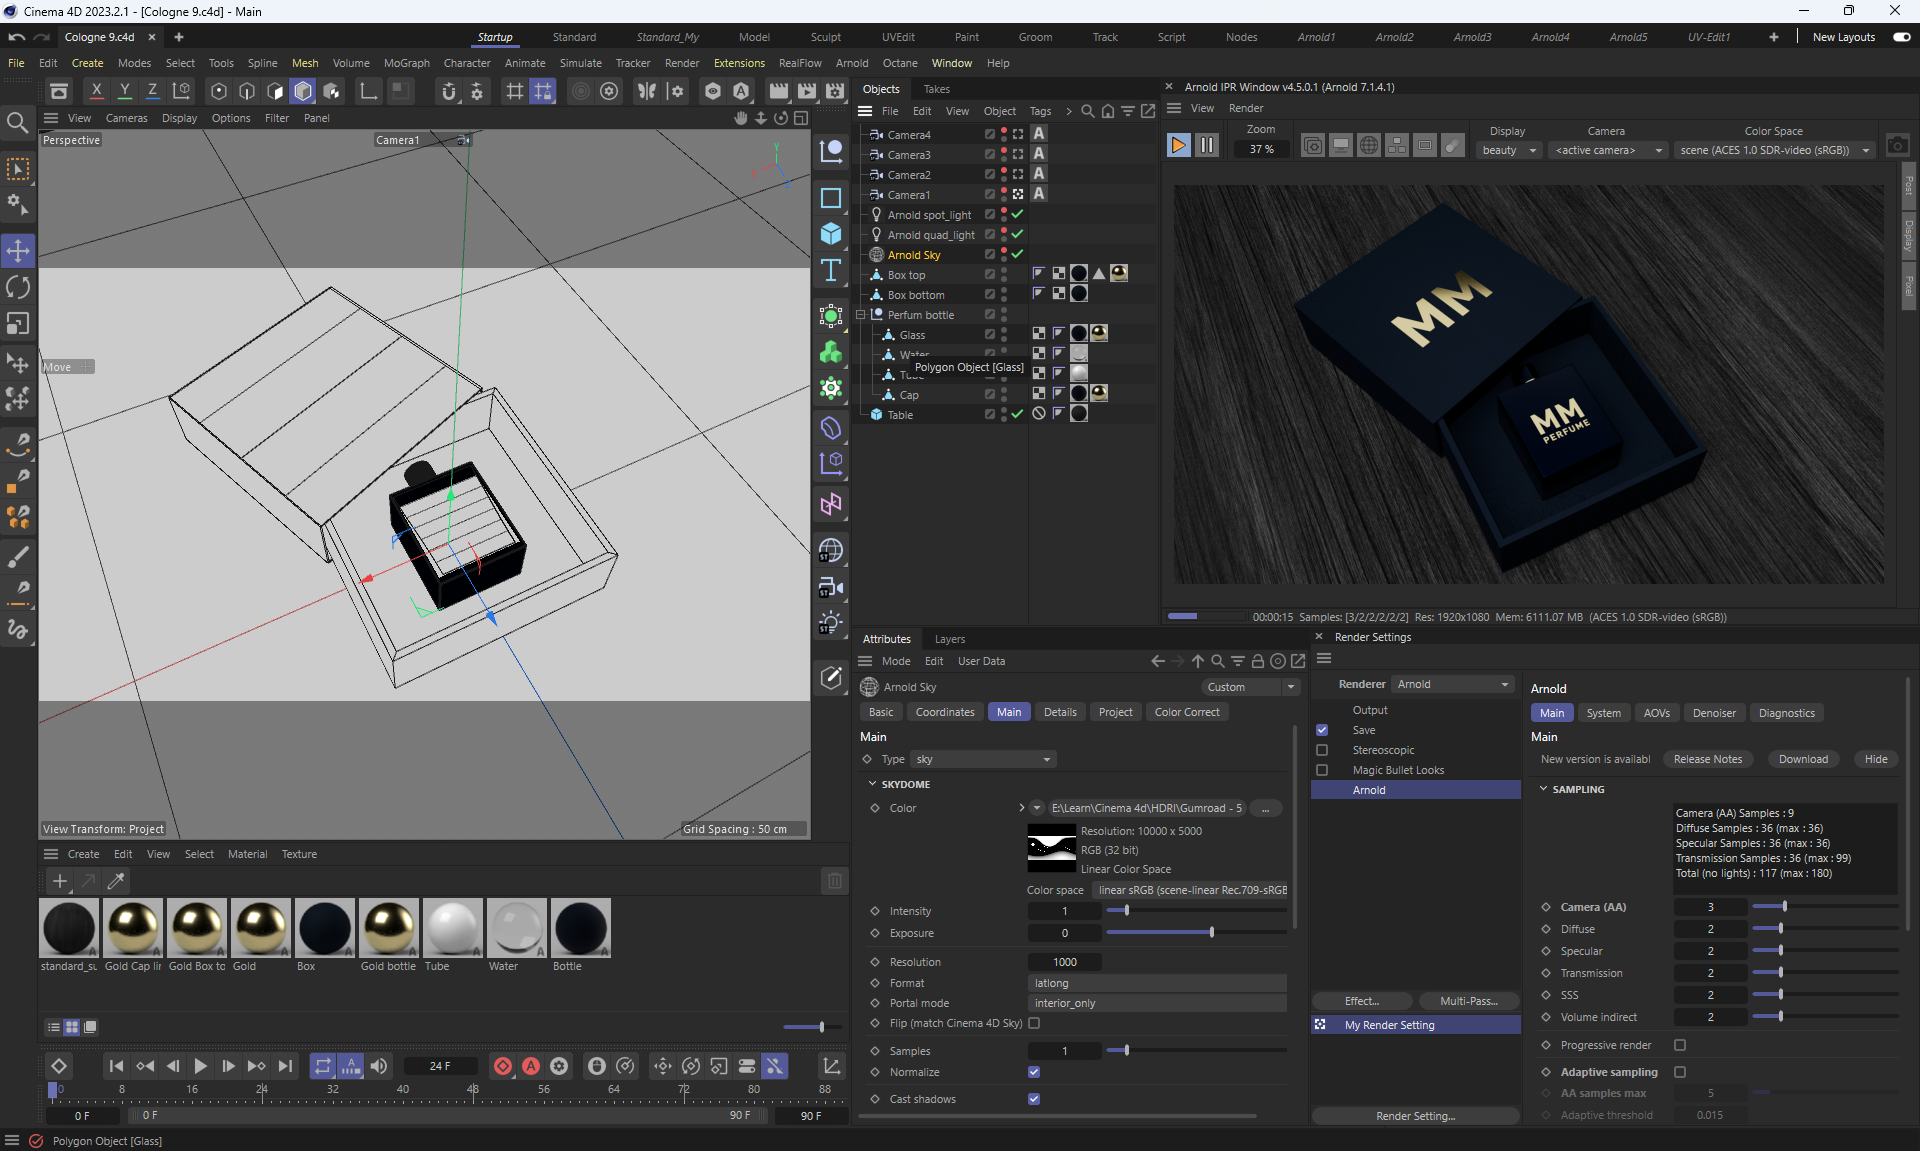Pause the Arnold IPR render
The width and height of the screenshot is (1920, 1151).
[1207, 146]
